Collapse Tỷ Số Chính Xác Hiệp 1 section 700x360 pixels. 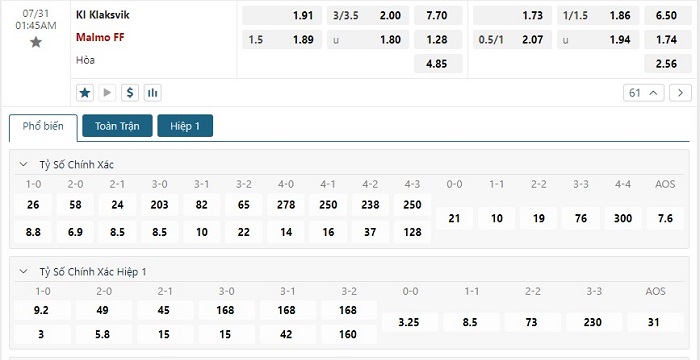tap(23, 271)
